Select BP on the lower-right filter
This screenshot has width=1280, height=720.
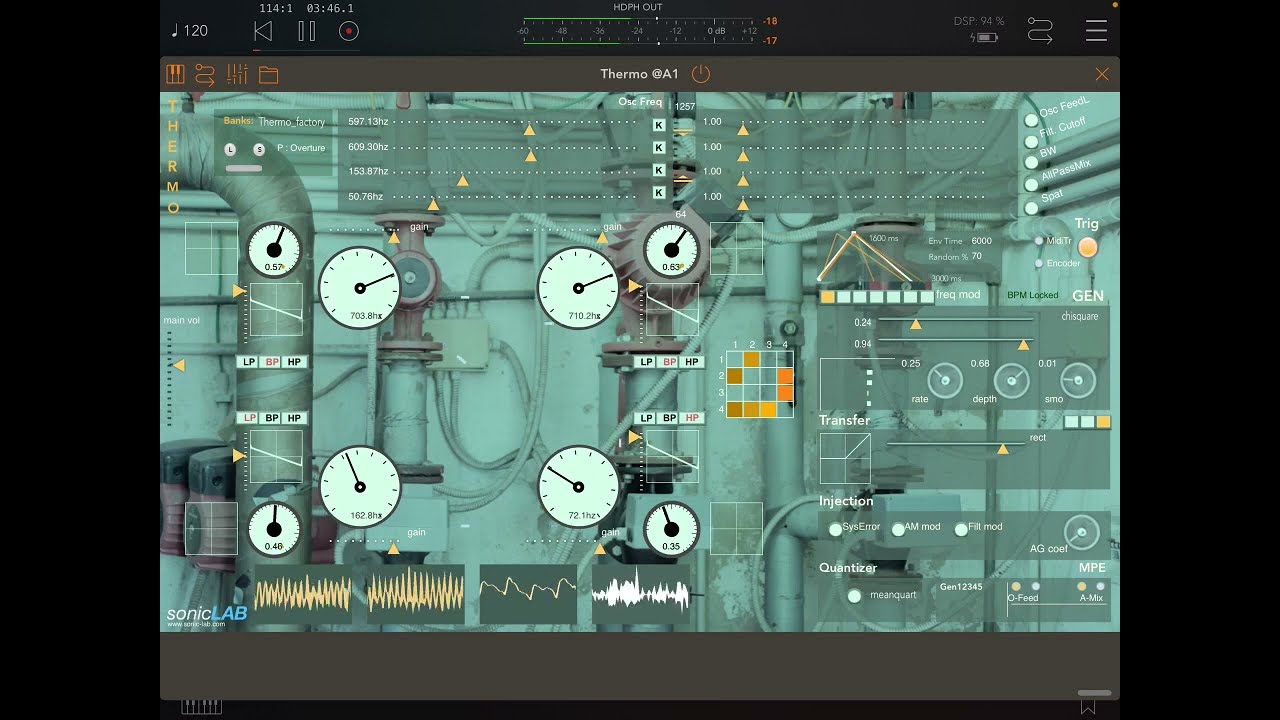click(x=669, y=418)
